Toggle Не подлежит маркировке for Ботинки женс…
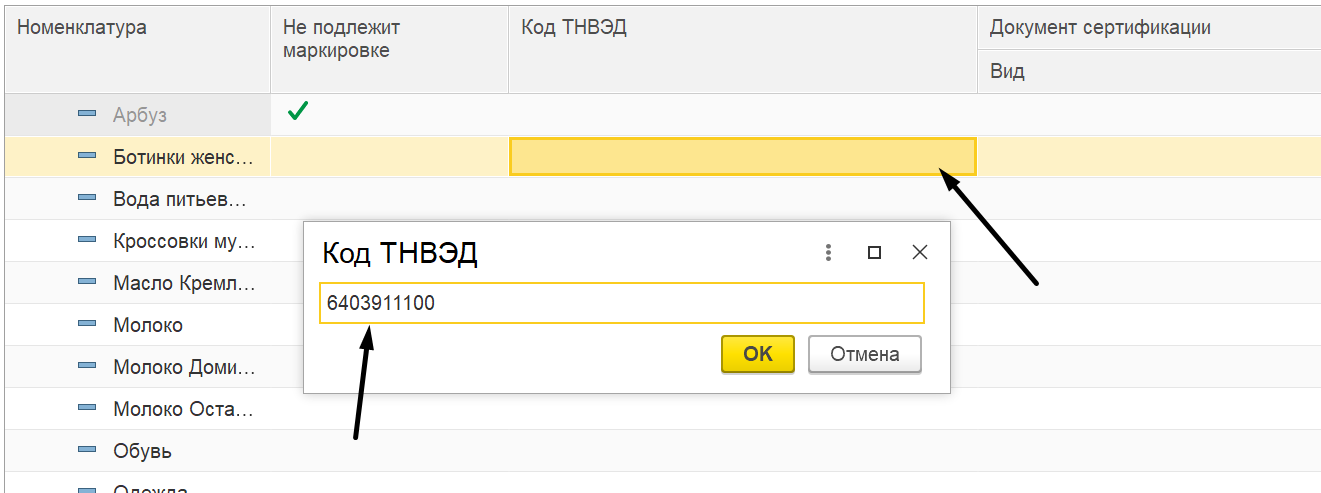The height and width of the screenshot is (493, 1321). click(390, 156)
